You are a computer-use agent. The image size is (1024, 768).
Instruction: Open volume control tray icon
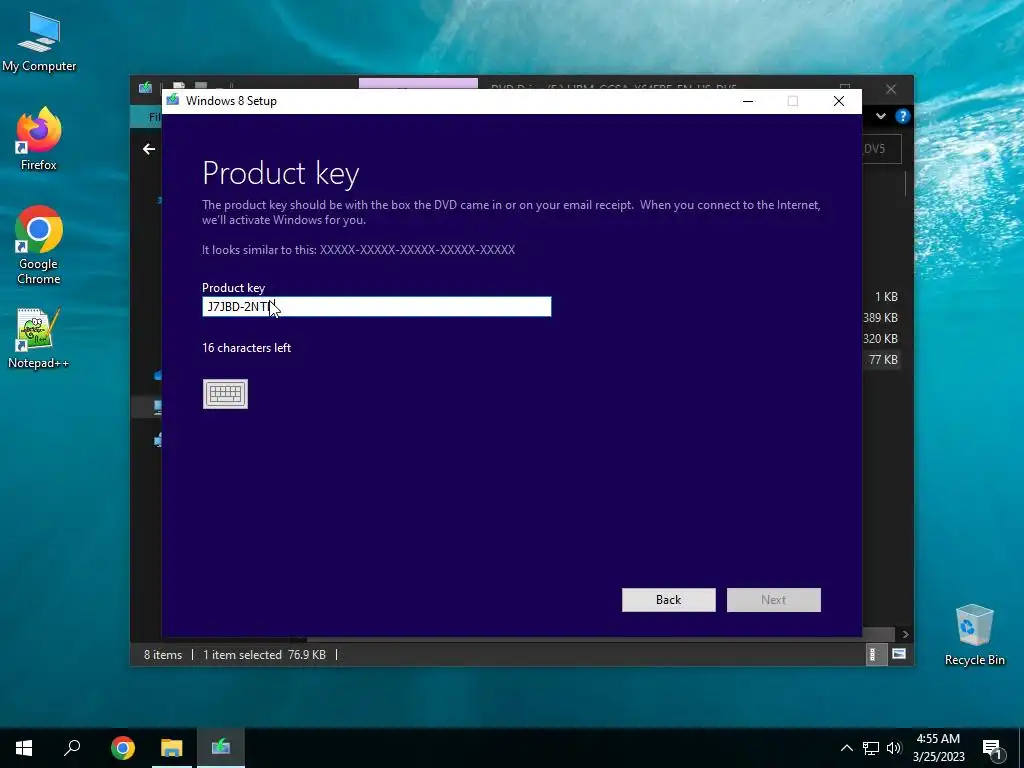pyautogui.click(x=894, y=748)
